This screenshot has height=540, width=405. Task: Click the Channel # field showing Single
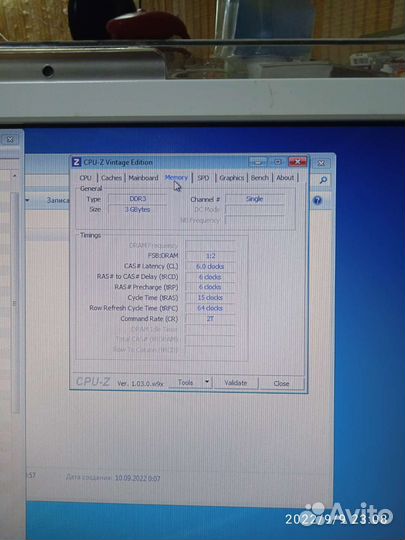pos(255,199)
